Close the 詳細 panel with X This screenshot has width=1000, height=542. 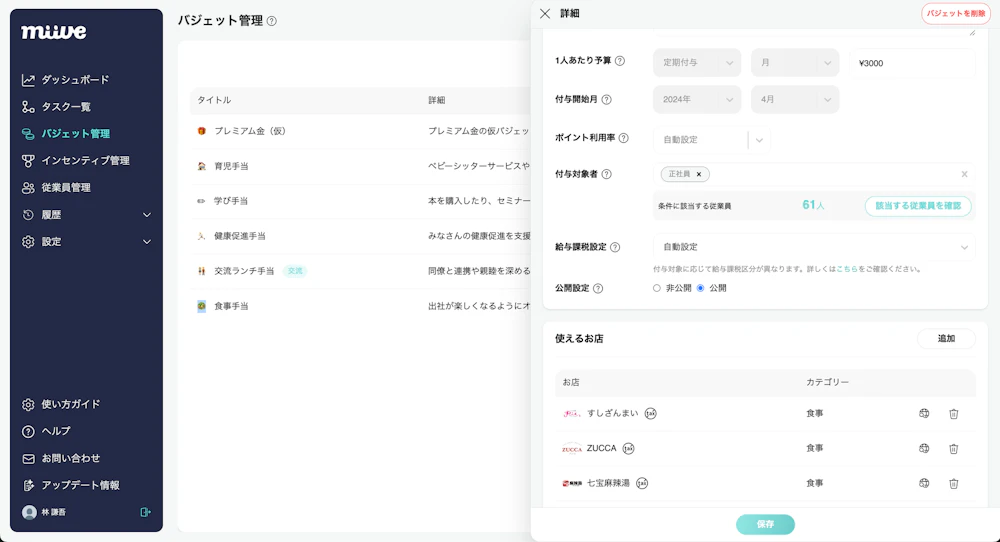tap(545, 14)
